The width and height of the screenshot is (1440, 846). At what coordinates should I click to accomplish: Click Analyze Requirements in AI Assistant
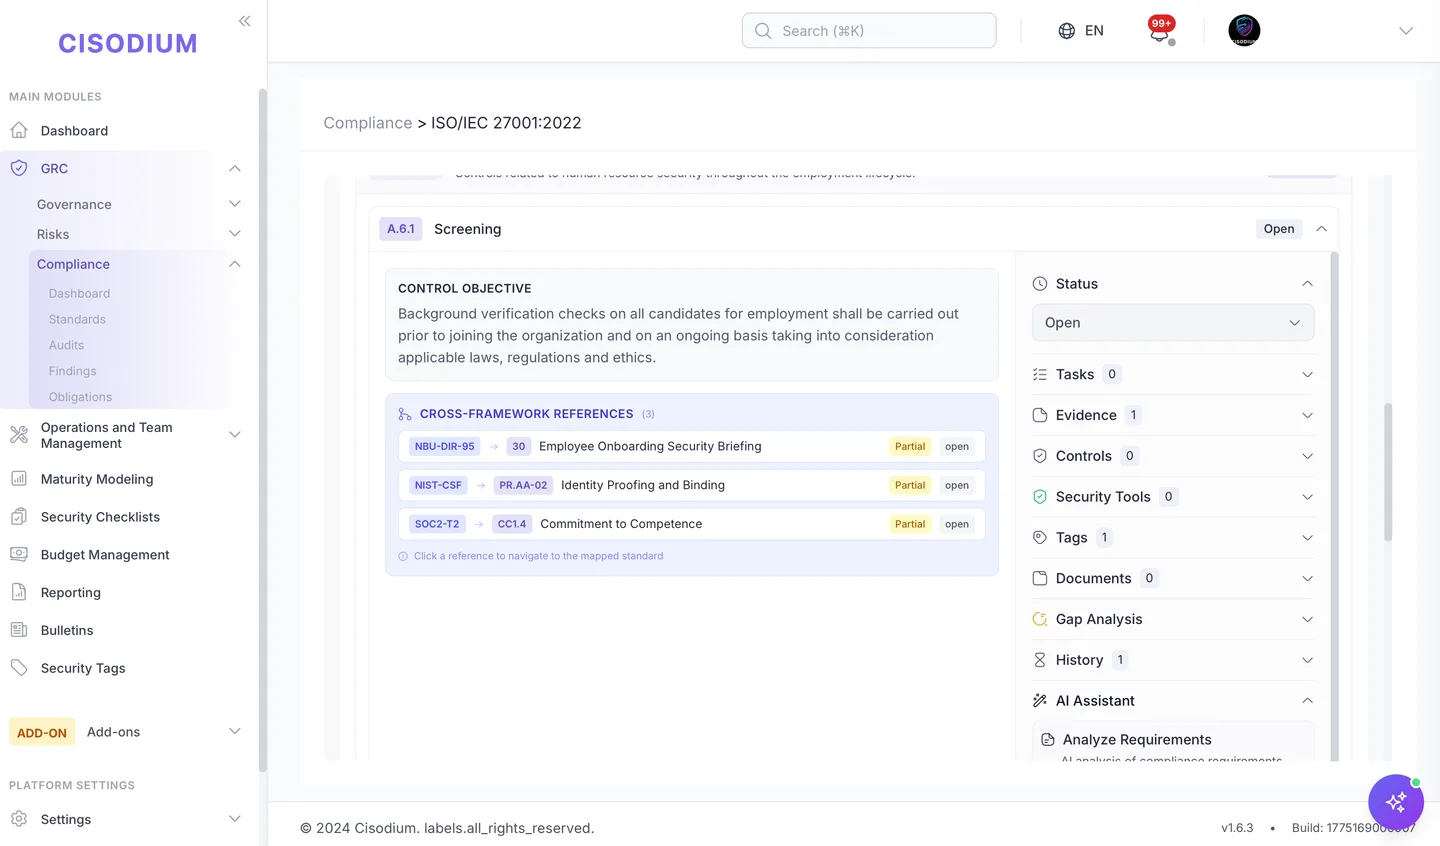1137,740
